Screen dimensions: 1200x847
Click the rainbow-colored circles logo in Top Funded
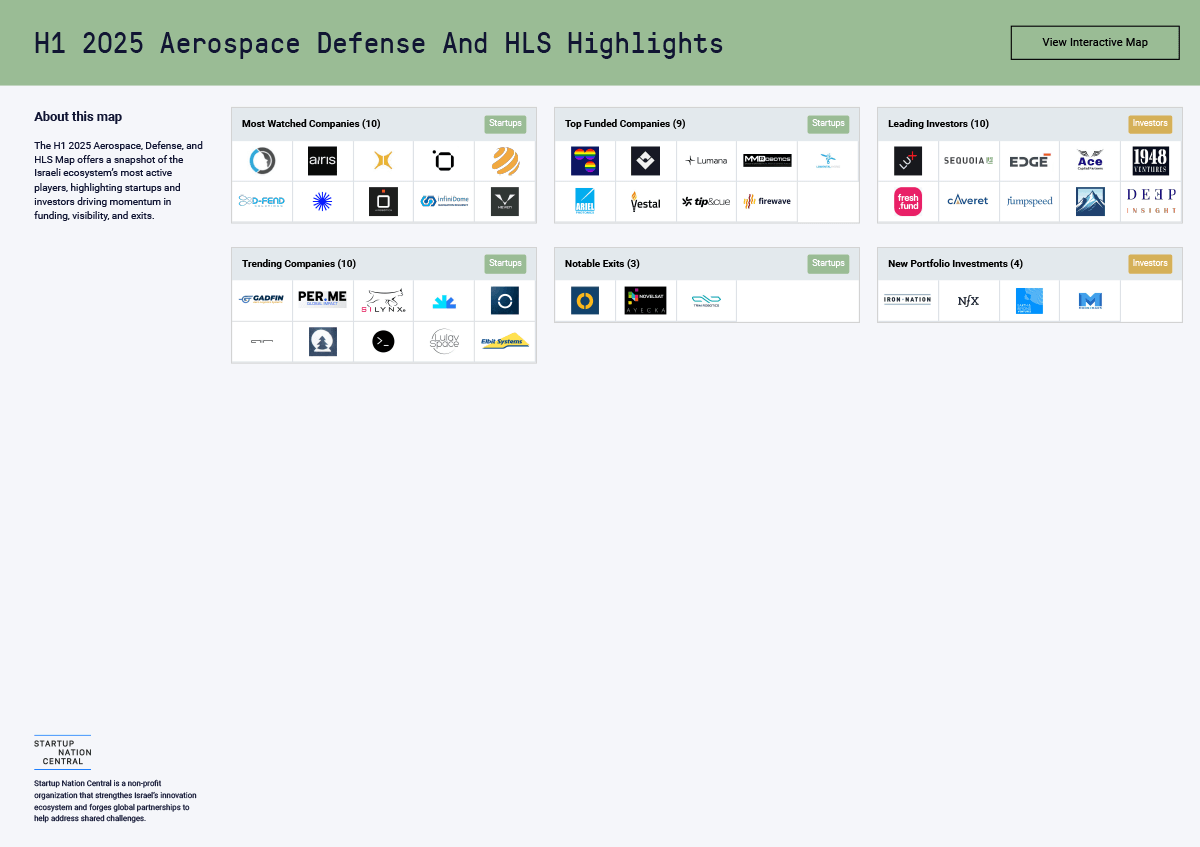pyautogui.click(x=585, y=160)
